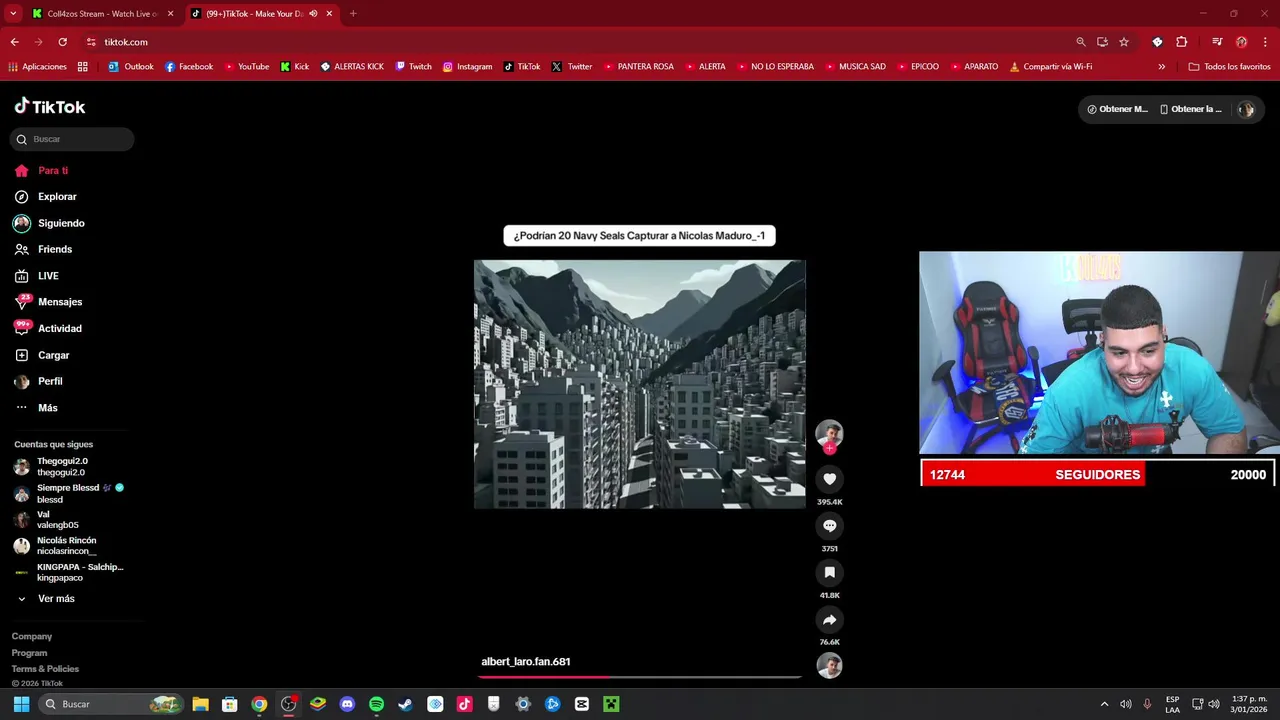
Task: Click the Obtener M... button
Action: coord(1117,109)
